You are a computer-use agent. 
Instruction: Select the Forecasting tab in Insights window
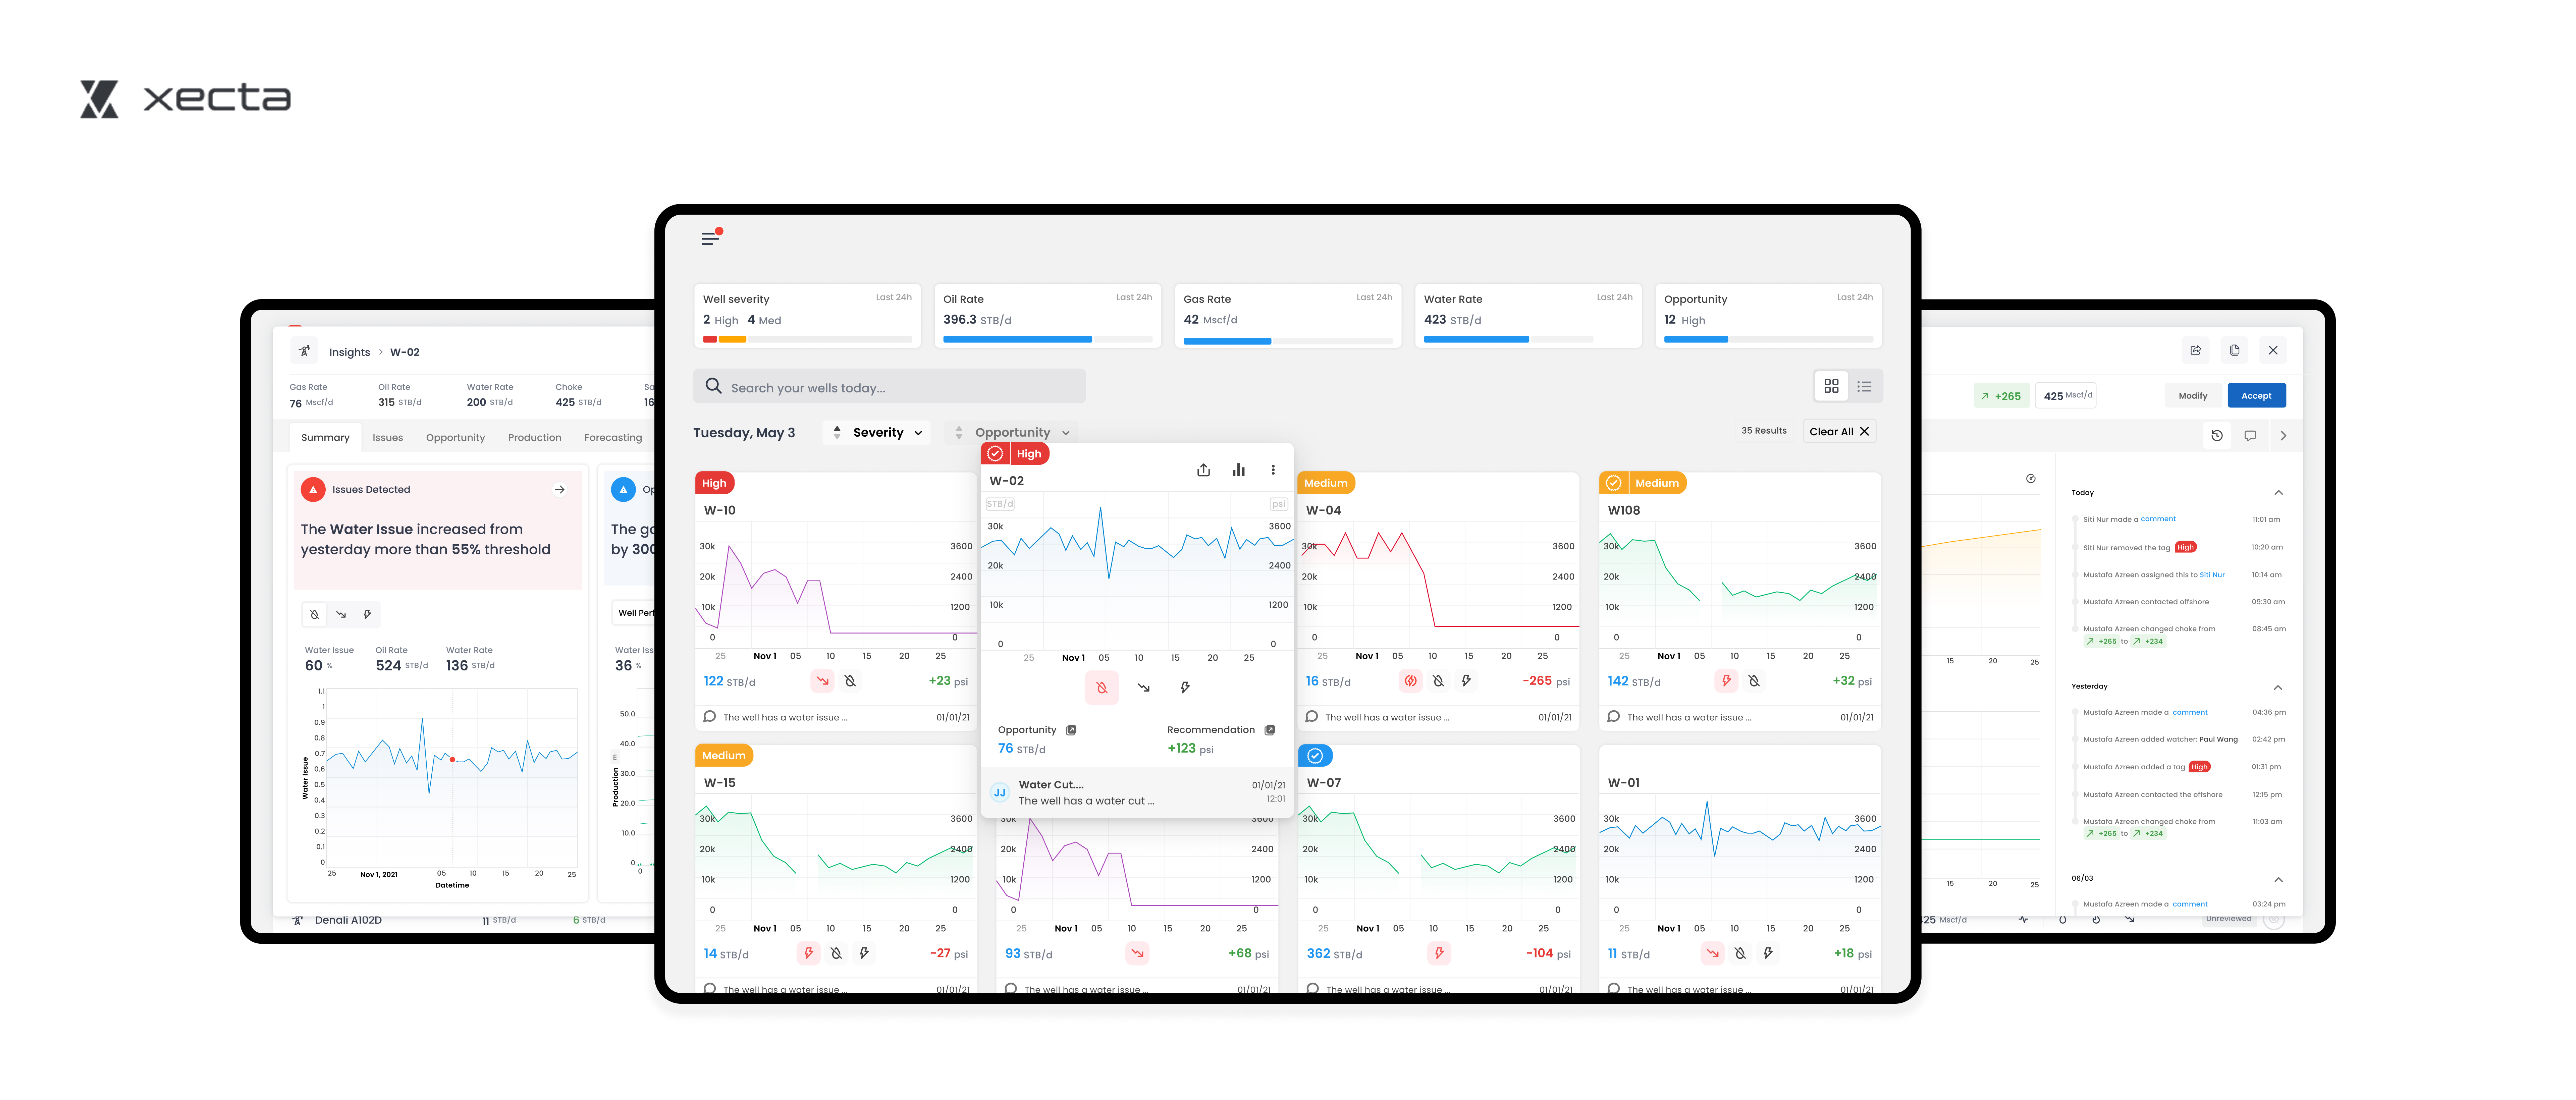click(x=613, y=438)
